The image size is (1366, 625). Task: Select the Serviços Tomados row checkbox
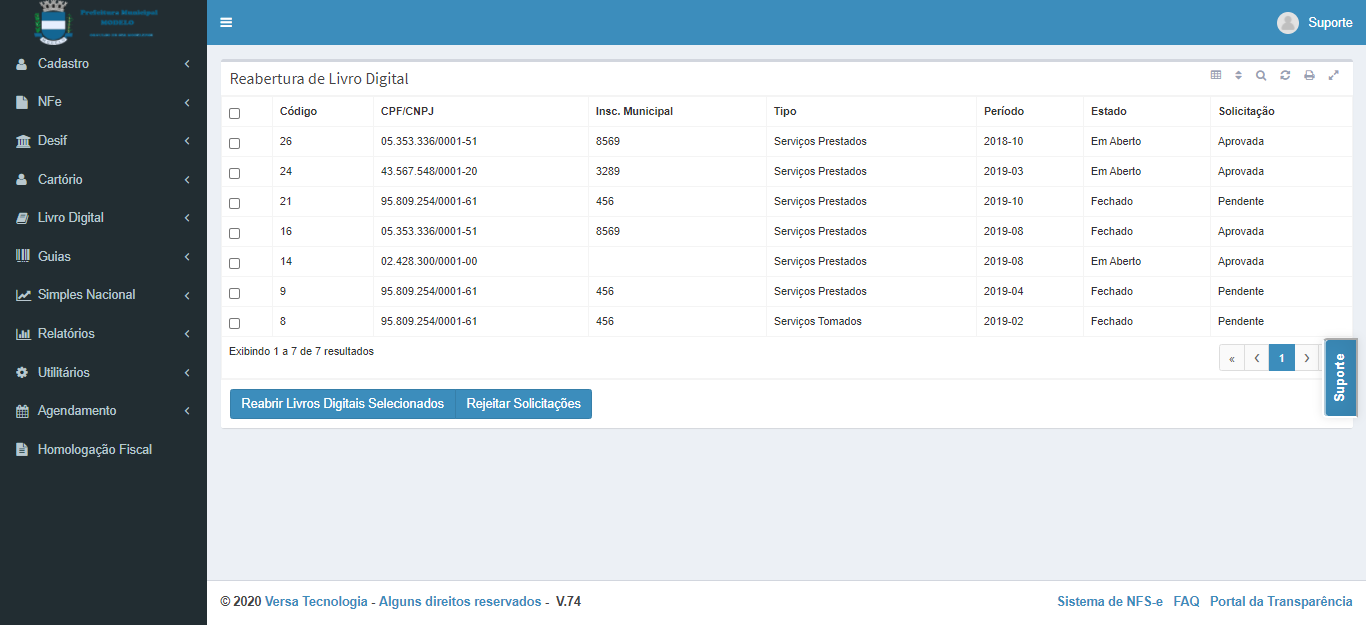(234, 323)
